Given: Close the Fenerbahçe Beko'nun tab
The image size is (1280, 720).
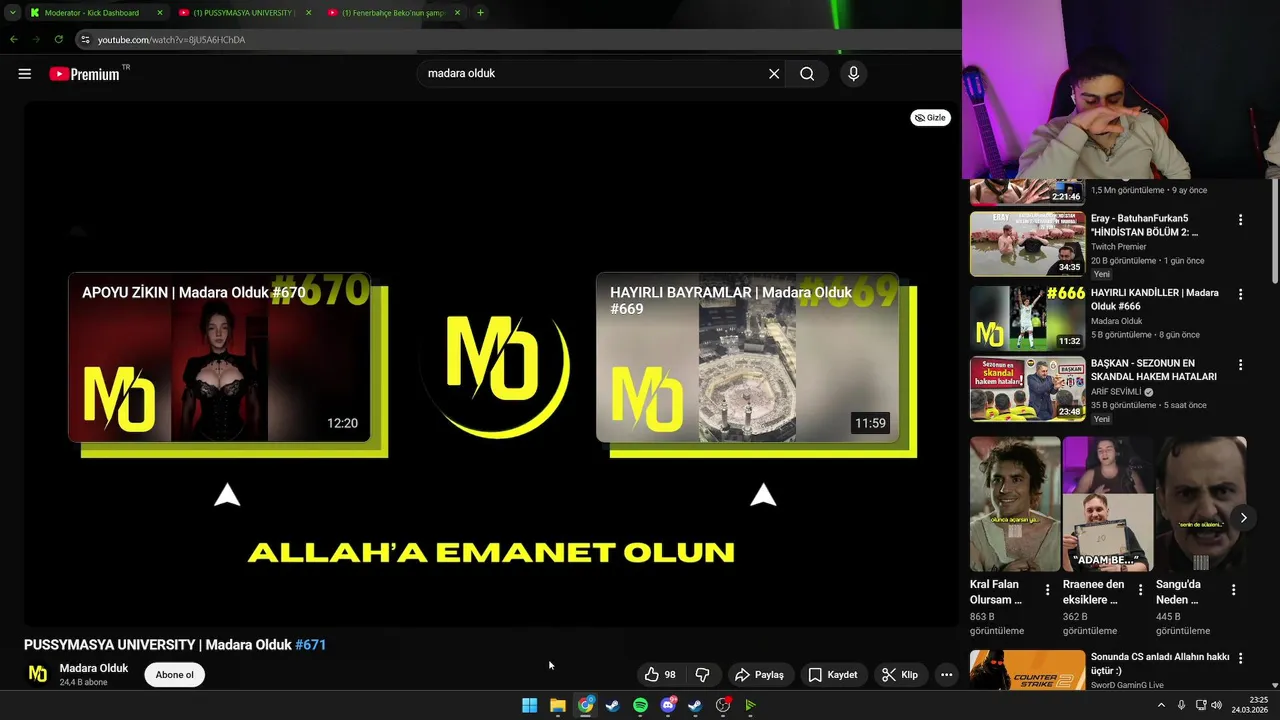Looking at the screenshot, I should coord(458,13).
